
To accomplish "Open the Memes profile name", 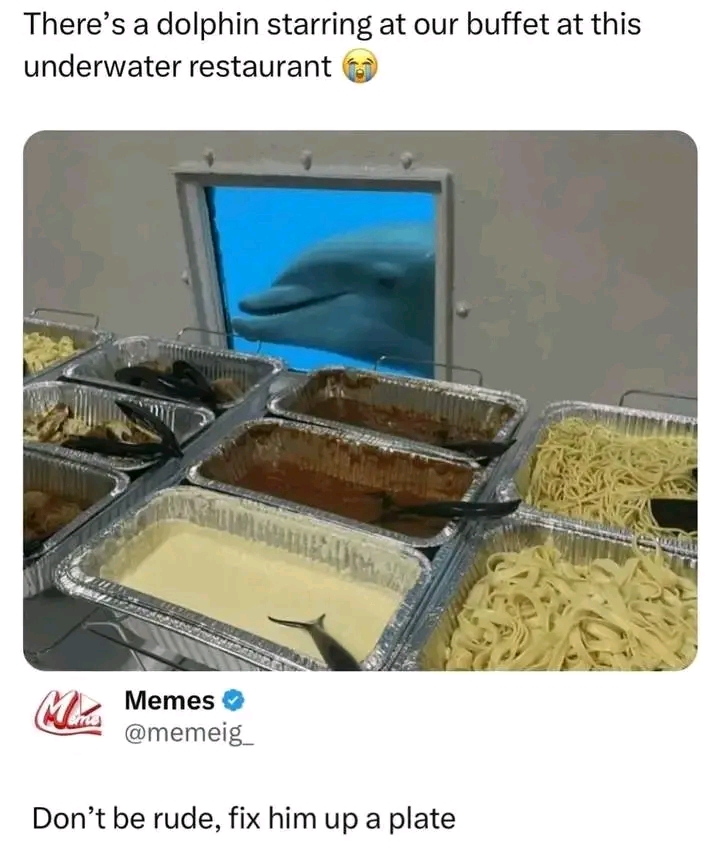I will [169, 701].
